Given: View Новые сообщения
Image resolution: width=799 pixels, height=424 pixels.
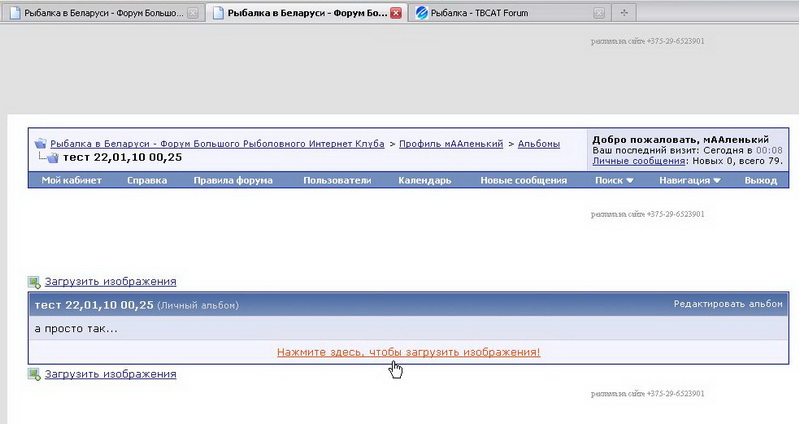Looking at the screenshot, I should (x=523, y=181).
